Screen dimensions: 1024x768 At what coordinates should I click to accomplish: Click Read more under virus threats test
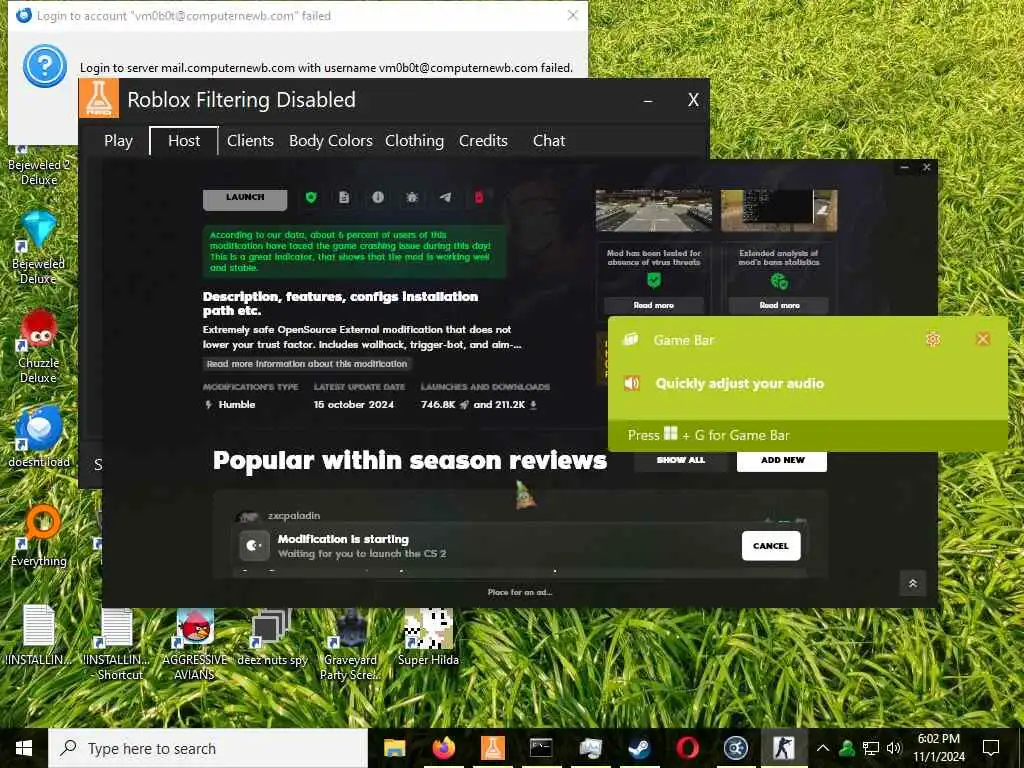[653, 305]
